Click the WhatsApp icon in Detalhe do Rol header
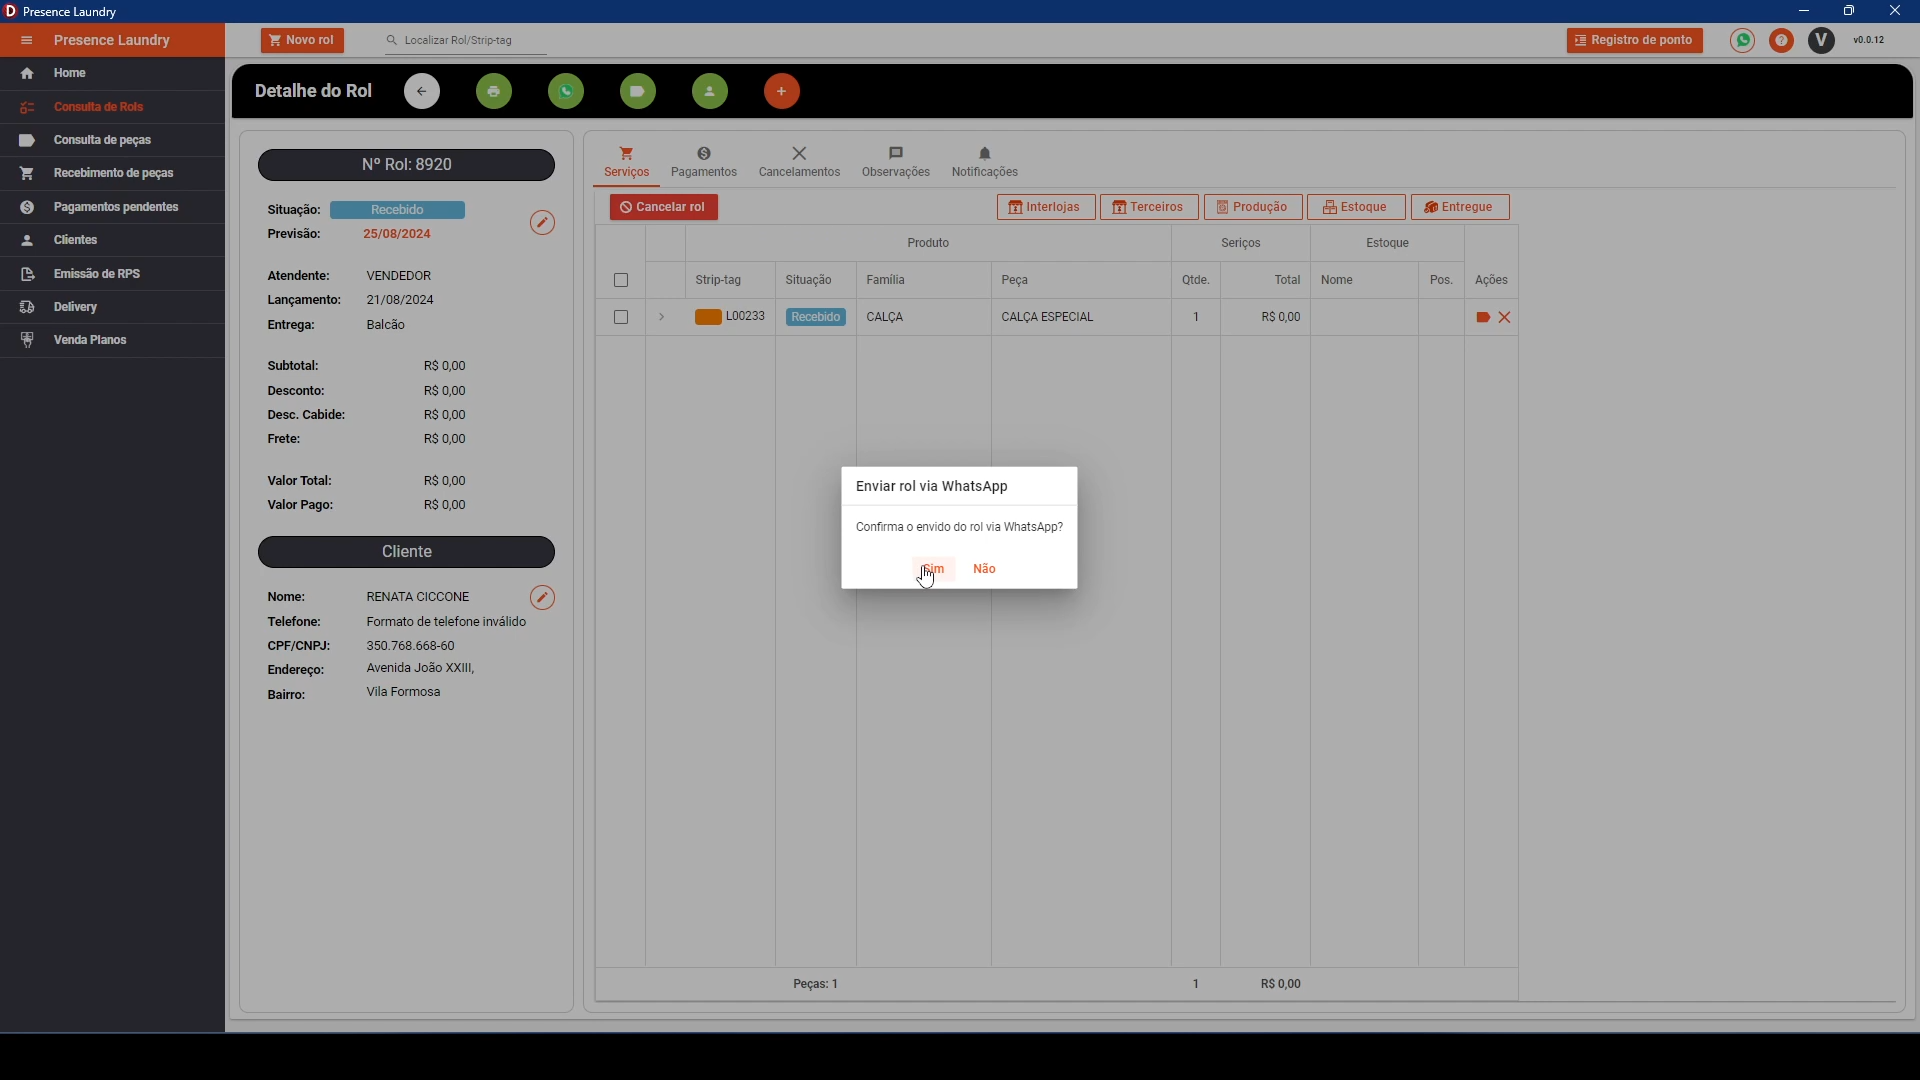This screenshot has height=1080, width=1920. click(566, 91)
